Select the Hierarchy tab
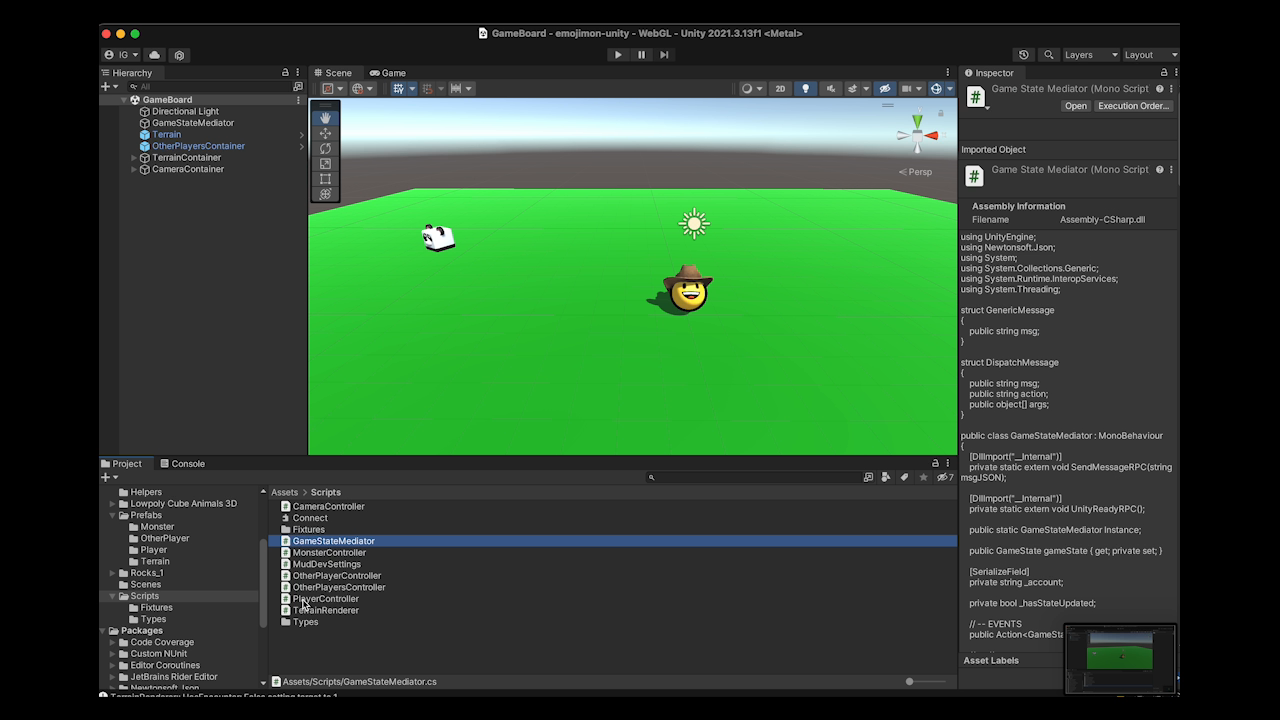1280x720 pixels. click(127, 73)
